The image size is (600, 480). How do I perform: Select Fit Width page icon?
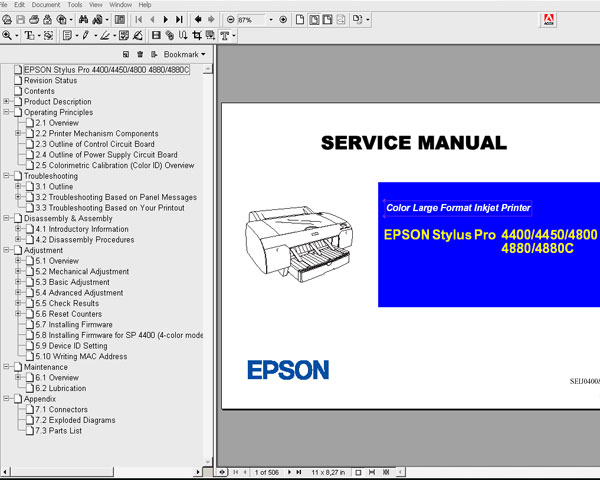(x=328, y=20)
